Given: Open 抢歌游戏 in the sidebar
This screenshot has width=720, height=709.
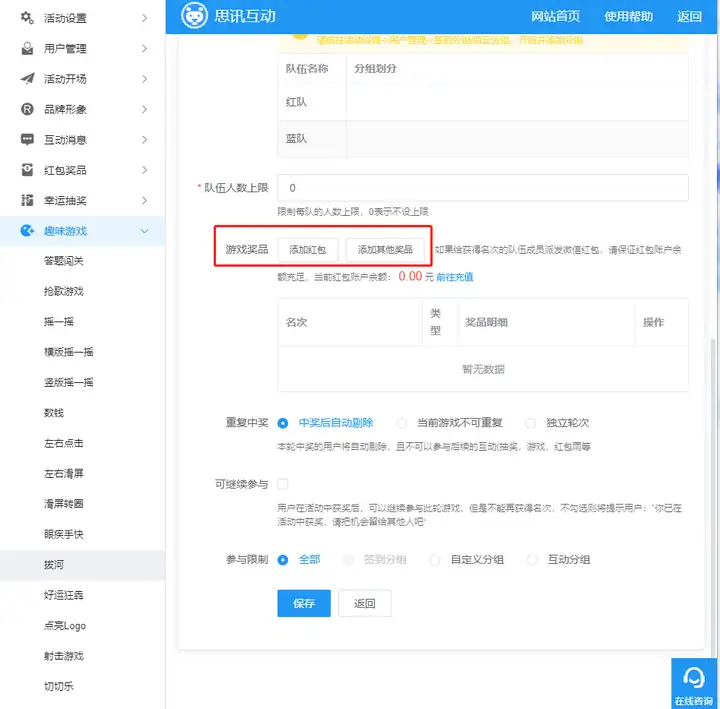Looking at the screenshot, I should pyautogui.click(x=64, y=291).
